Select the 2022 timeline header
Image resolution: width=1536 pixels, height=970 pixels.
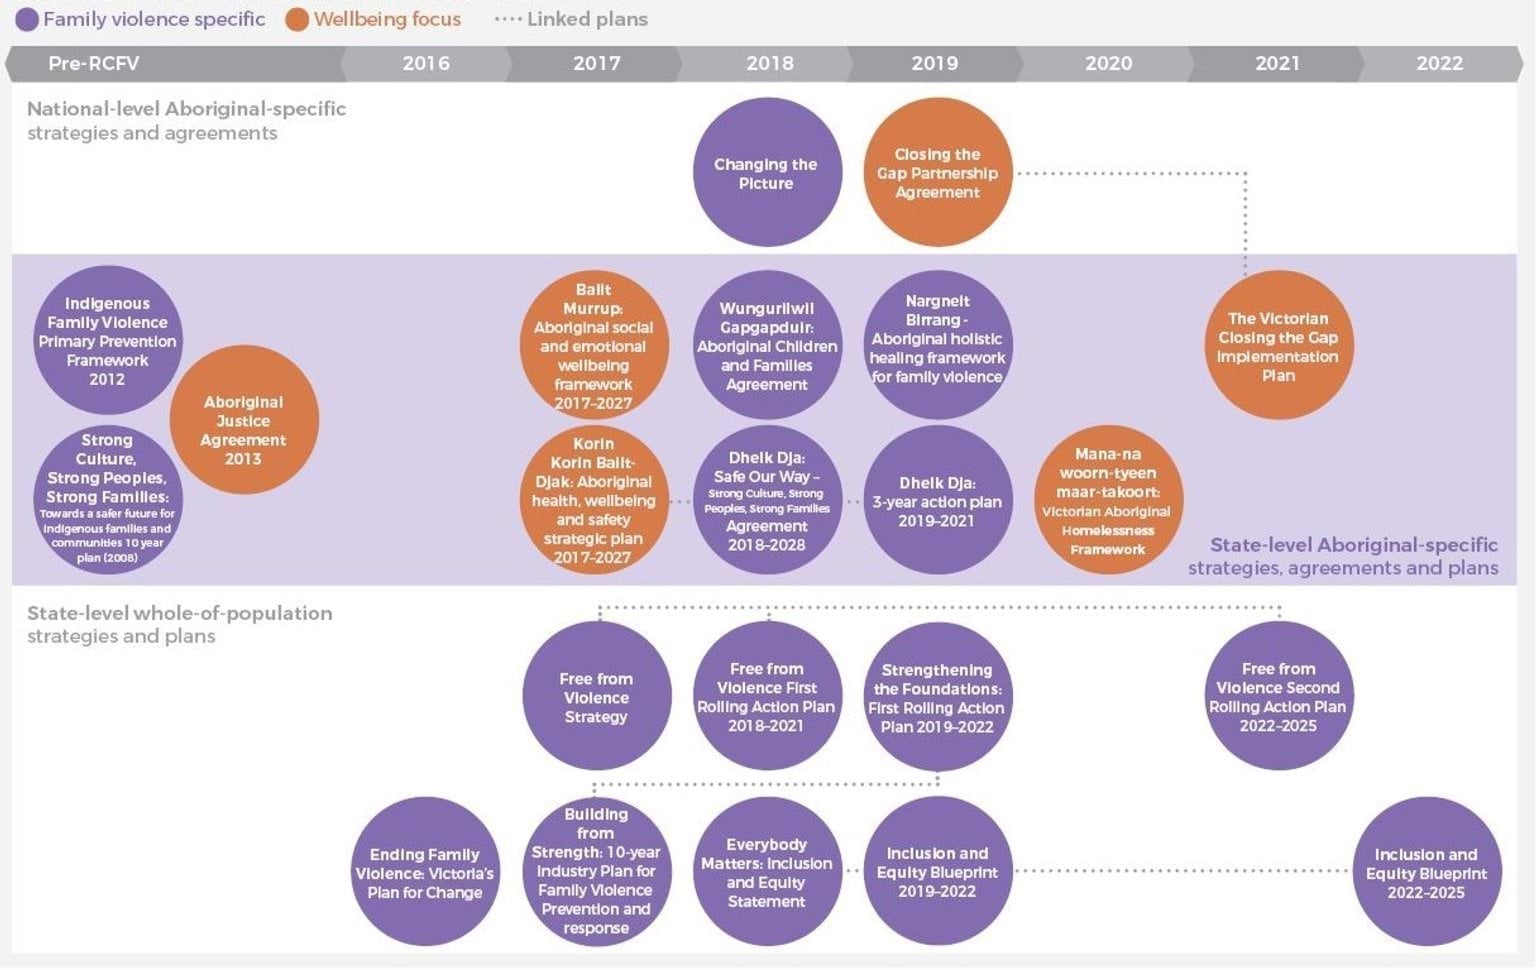(x=1439, y=63)
